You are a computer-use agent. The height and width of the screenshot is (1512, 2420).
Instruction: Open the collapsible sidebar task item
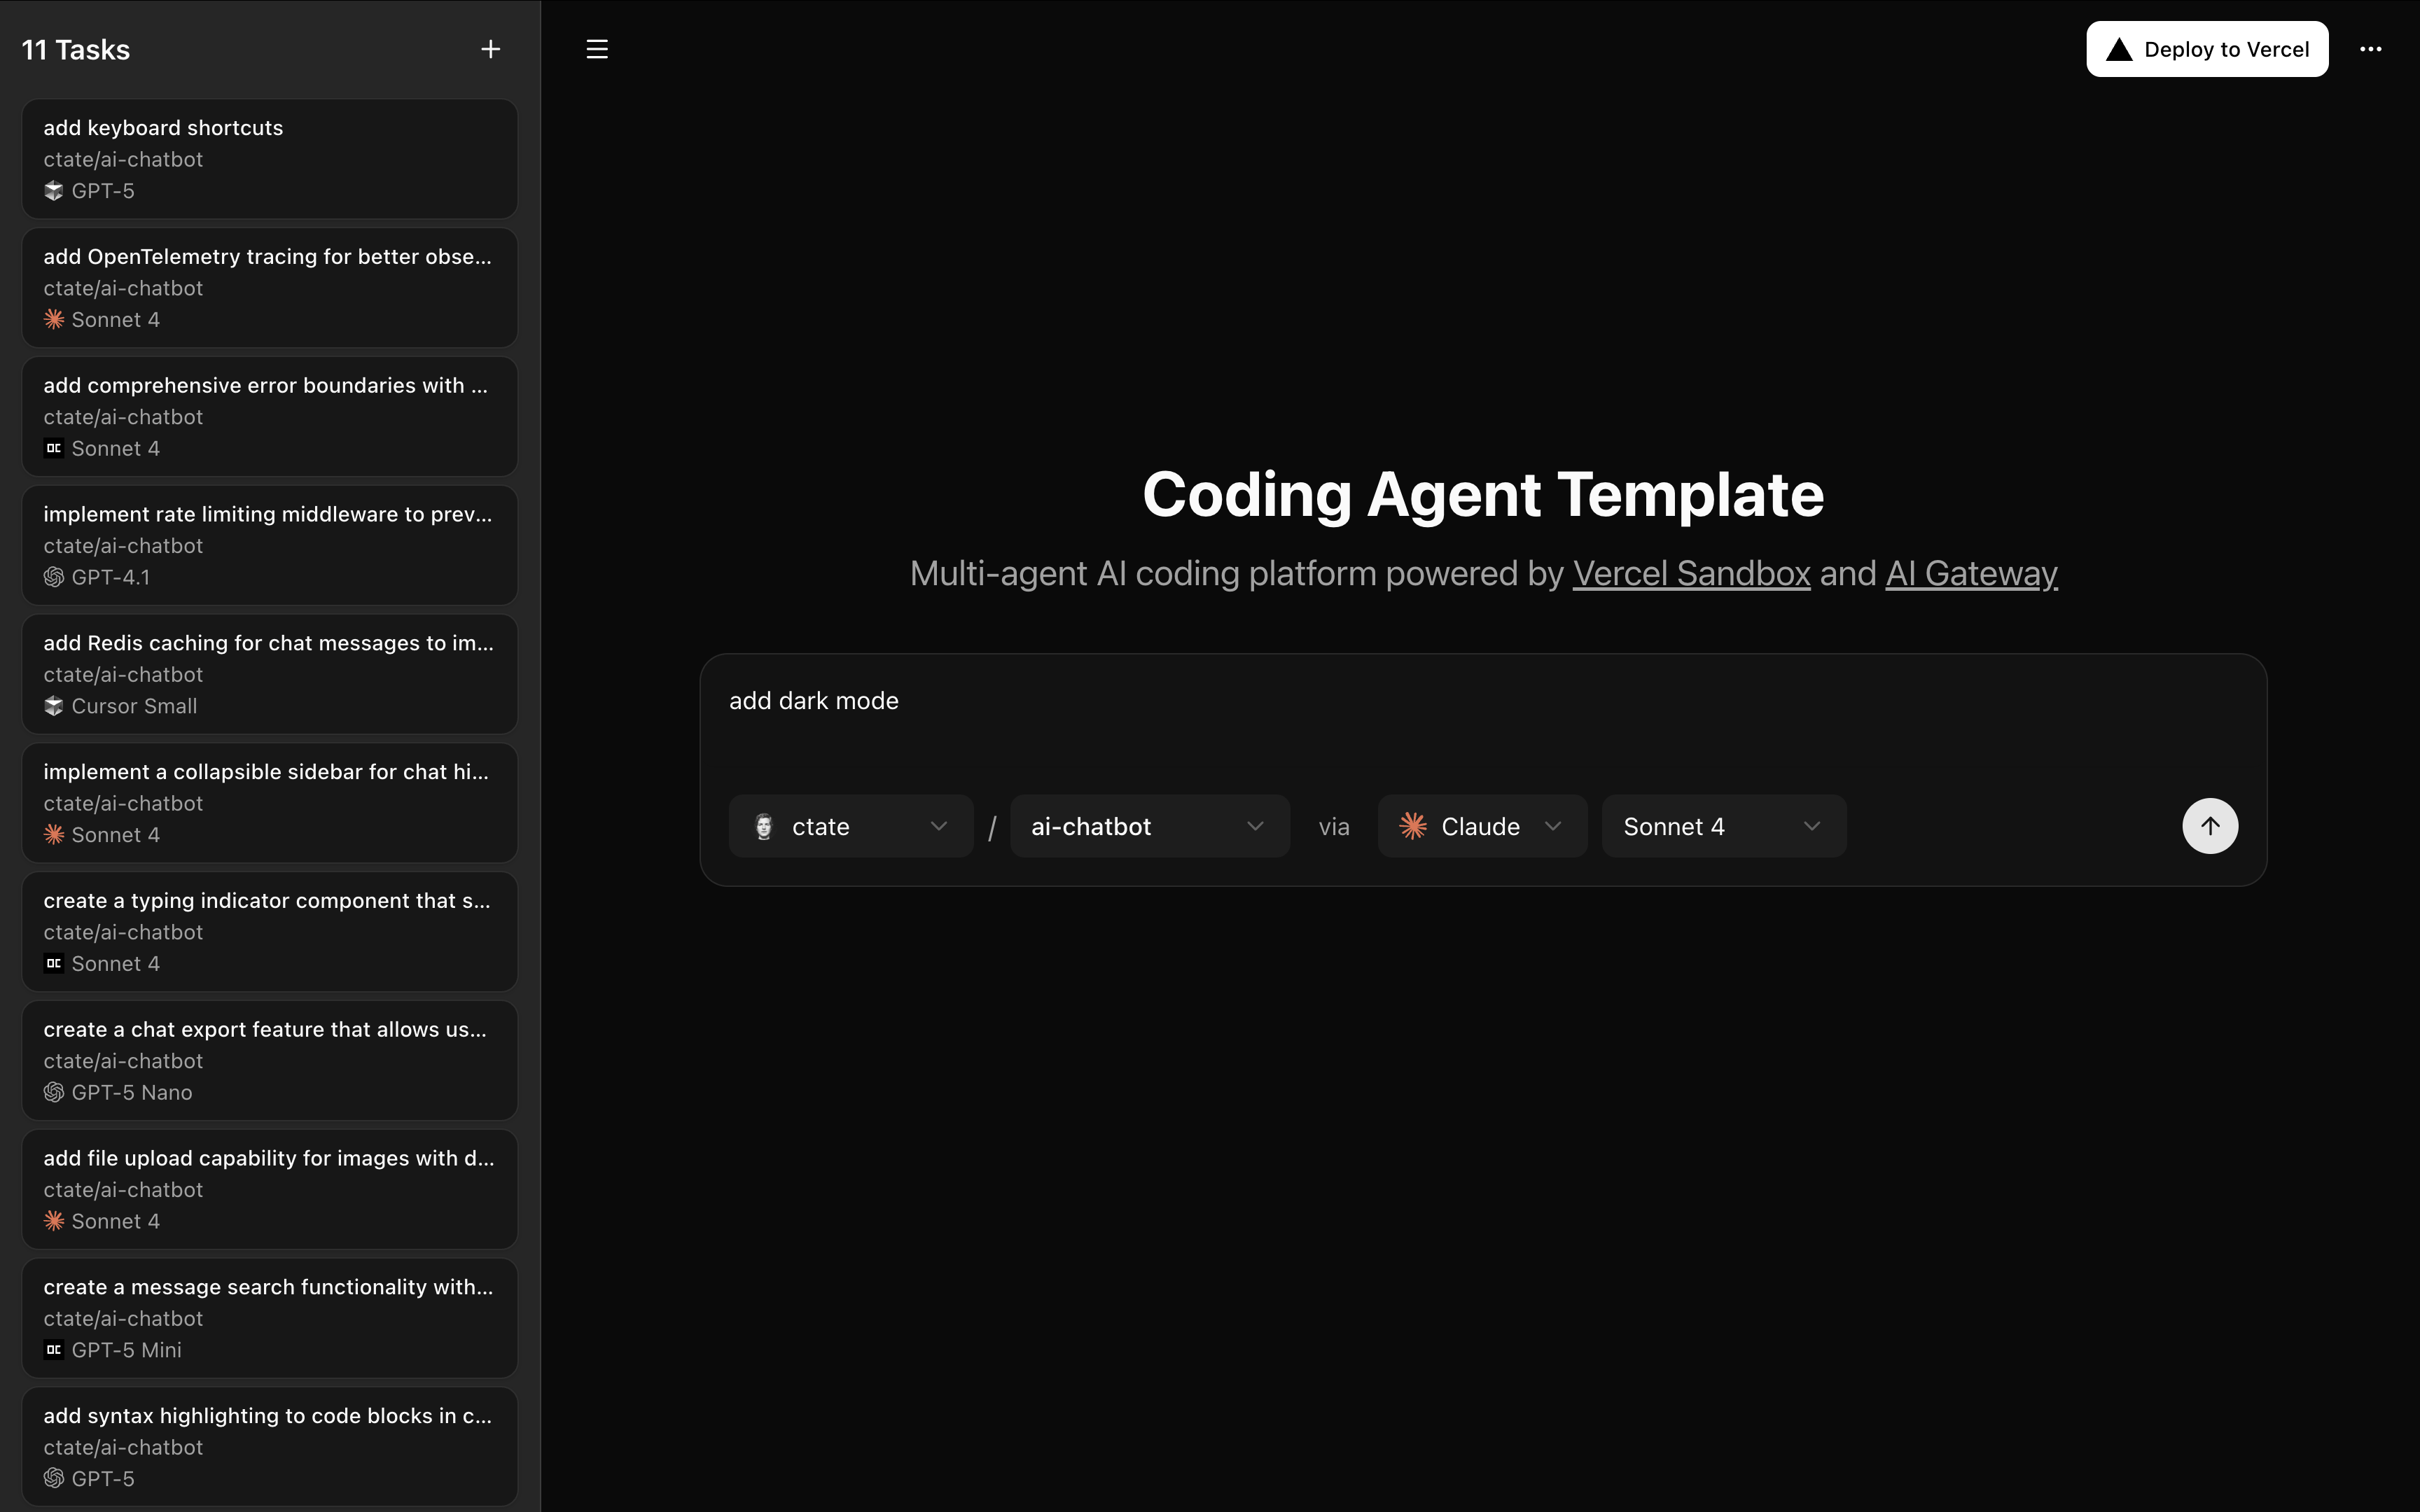point(269,802)
